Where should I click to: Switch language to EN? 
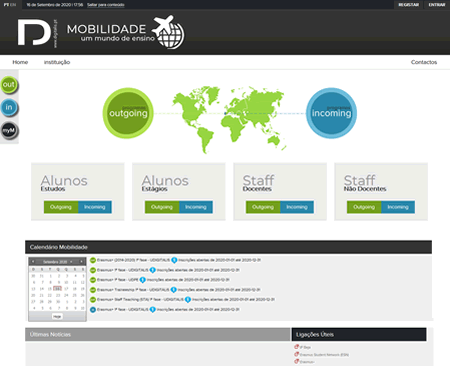(x=13, y=5)
